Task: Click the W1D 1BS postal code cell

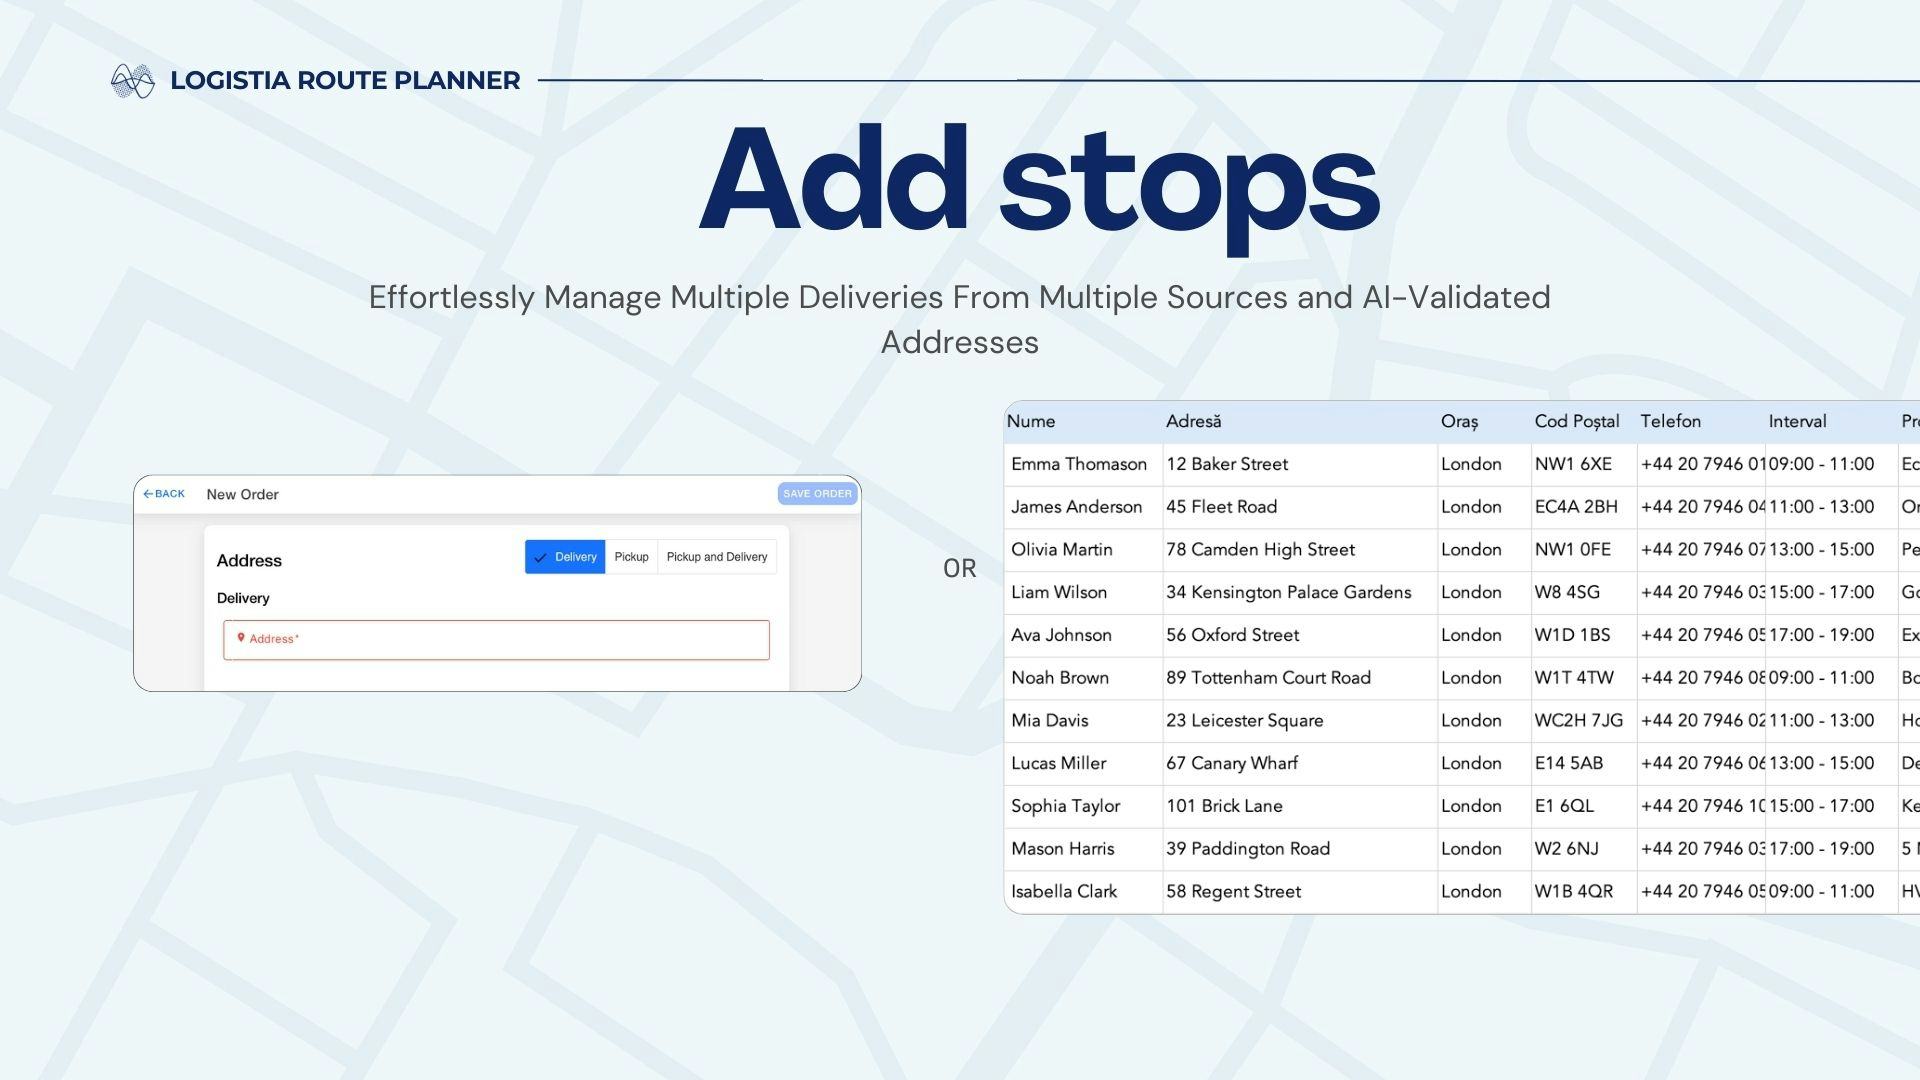Action: coord(1584,636)
